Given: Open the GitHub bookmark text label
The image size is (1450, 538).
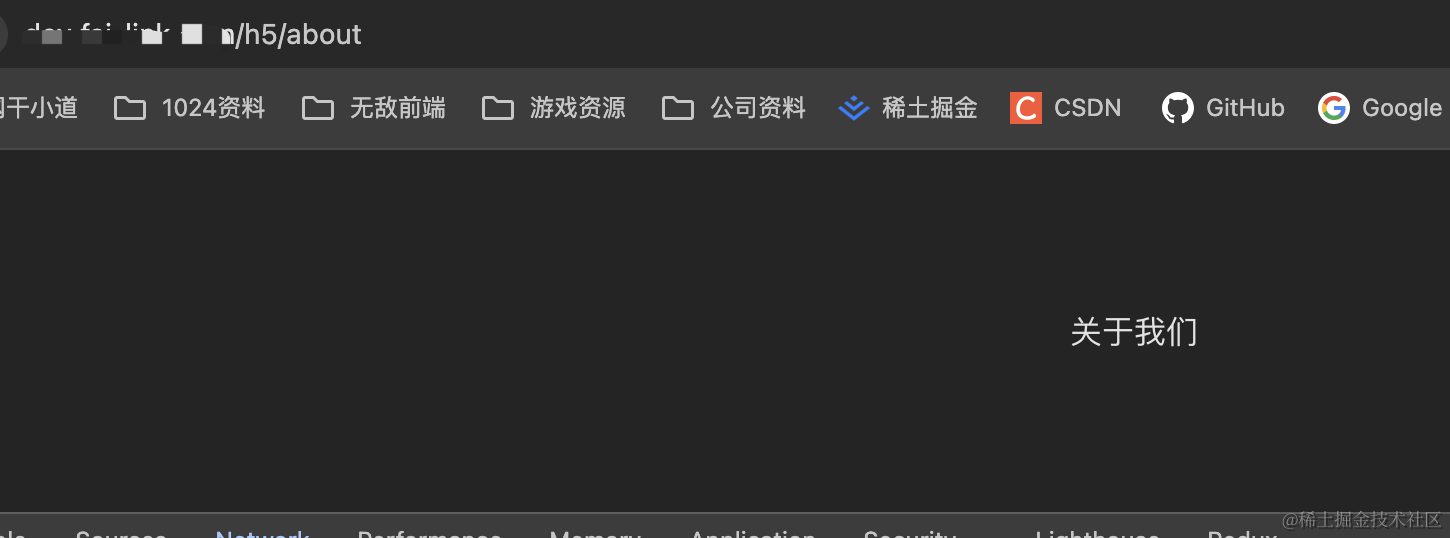Looking at the screenshot, I should (x=1245, y=108).
